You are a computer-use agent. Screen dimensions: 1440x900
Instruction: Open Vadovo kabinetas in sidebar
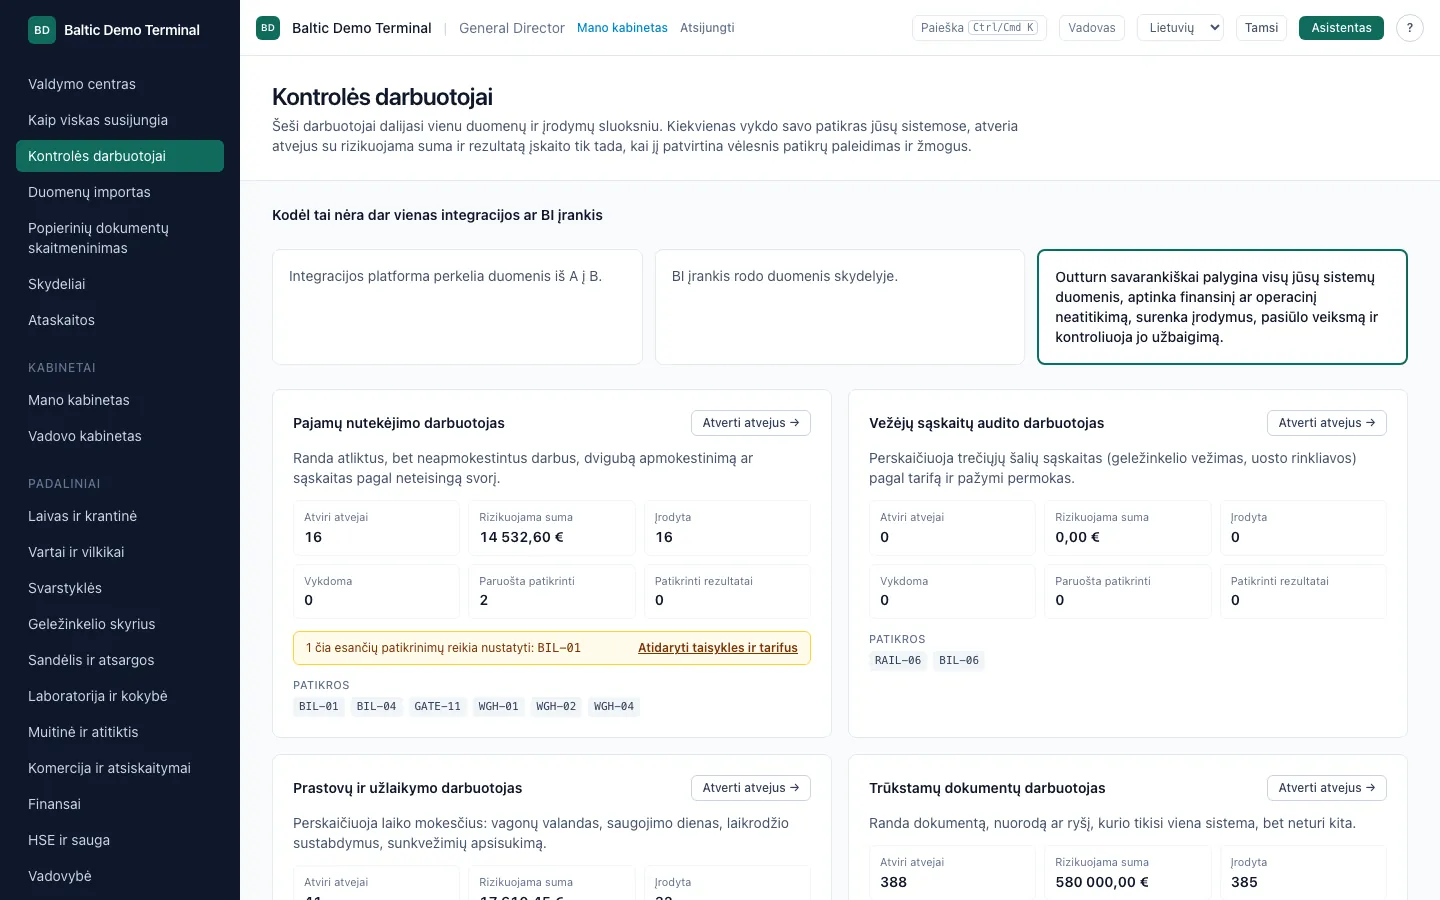120,436
